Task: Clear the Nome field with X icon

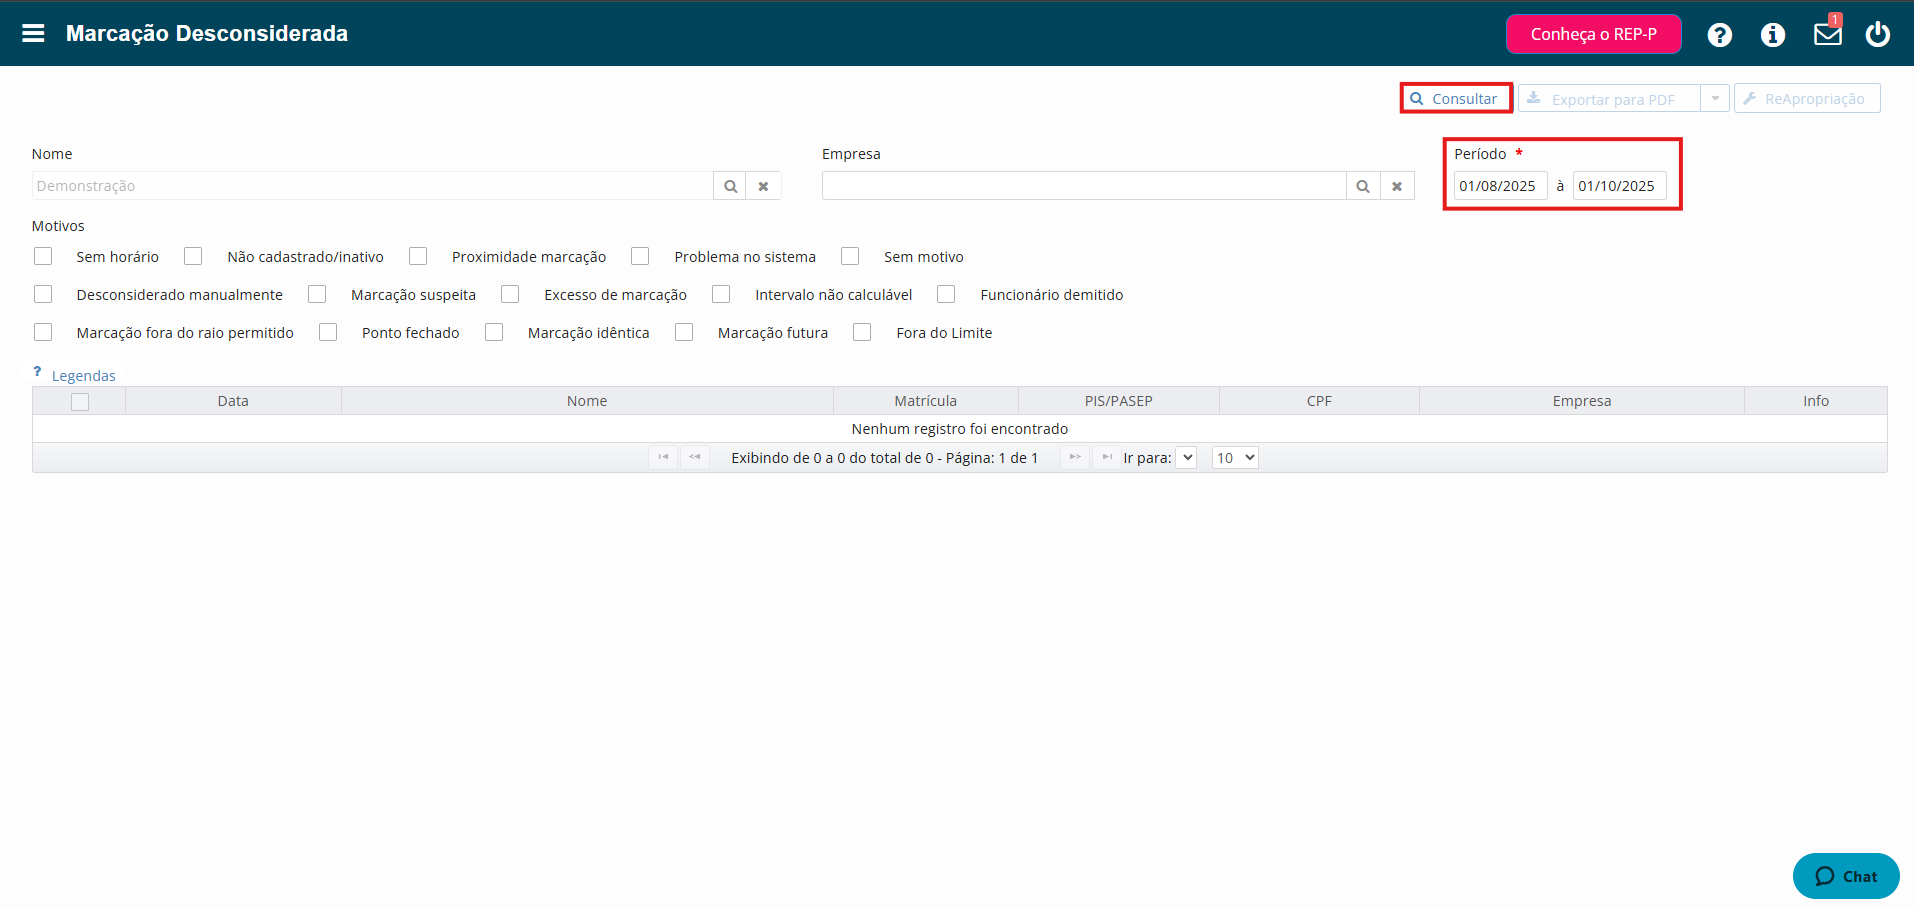Action: click(x=763, y=186)
